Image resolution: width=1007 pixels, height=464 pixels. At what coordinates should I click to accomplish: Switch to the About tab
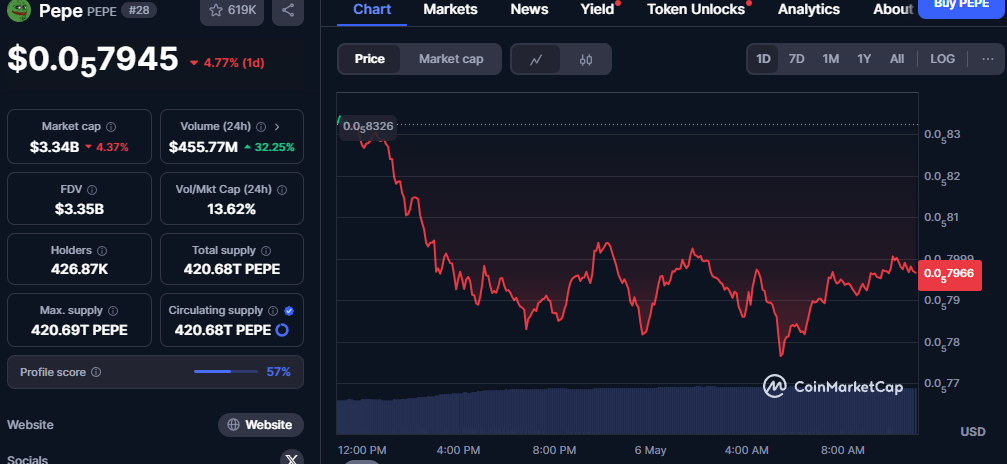893,9
